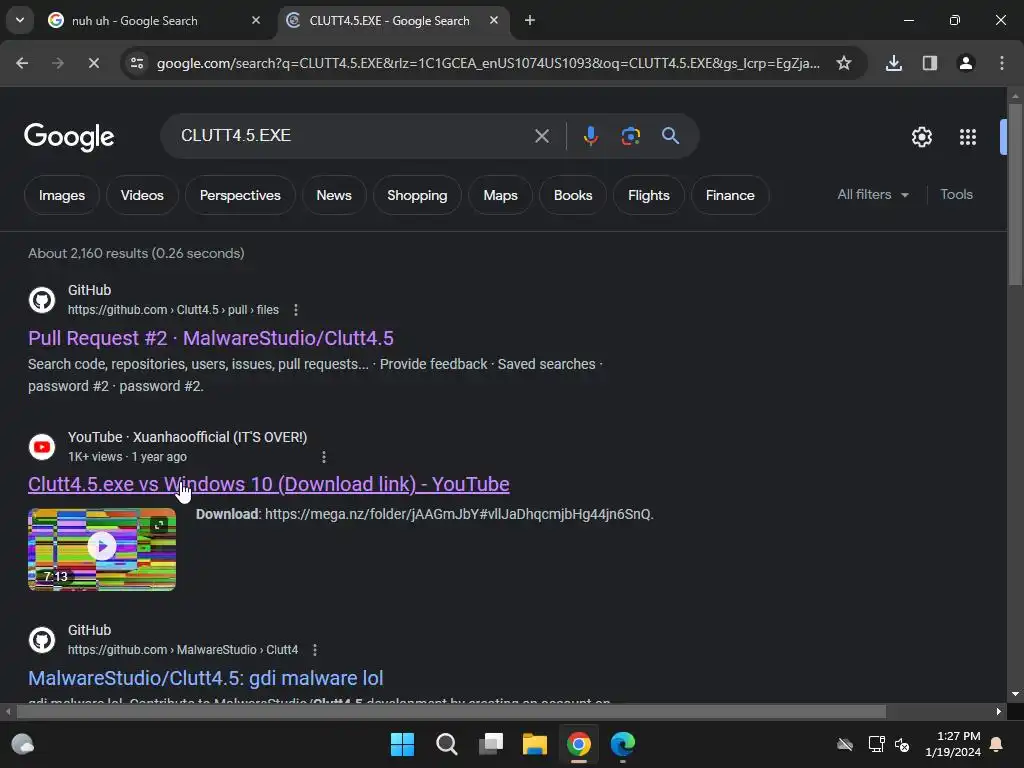Filter results by Shopping
The height and width of the screenshot is (768, 1024).
(x=417, y=195)
